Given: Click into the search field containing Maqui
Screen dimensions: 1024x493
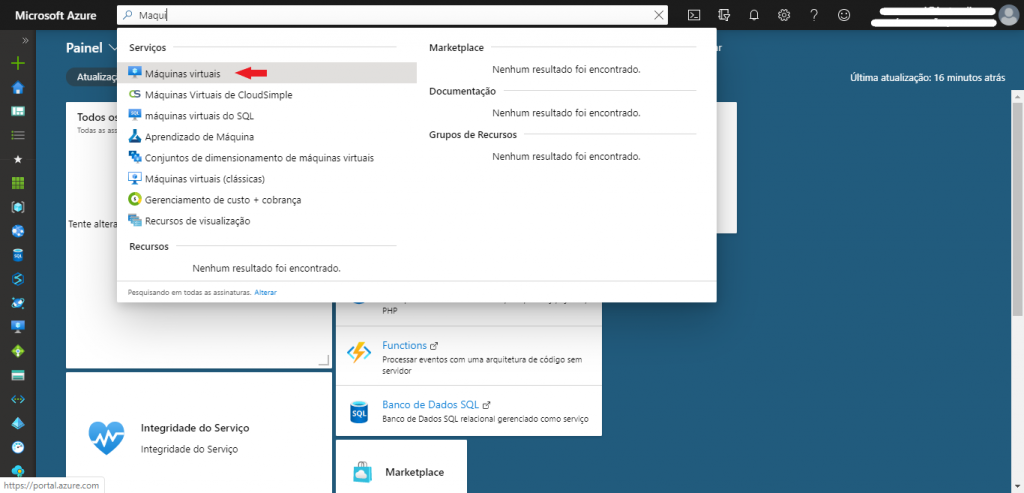Looking at the screenshot, I should click(390, 15).
